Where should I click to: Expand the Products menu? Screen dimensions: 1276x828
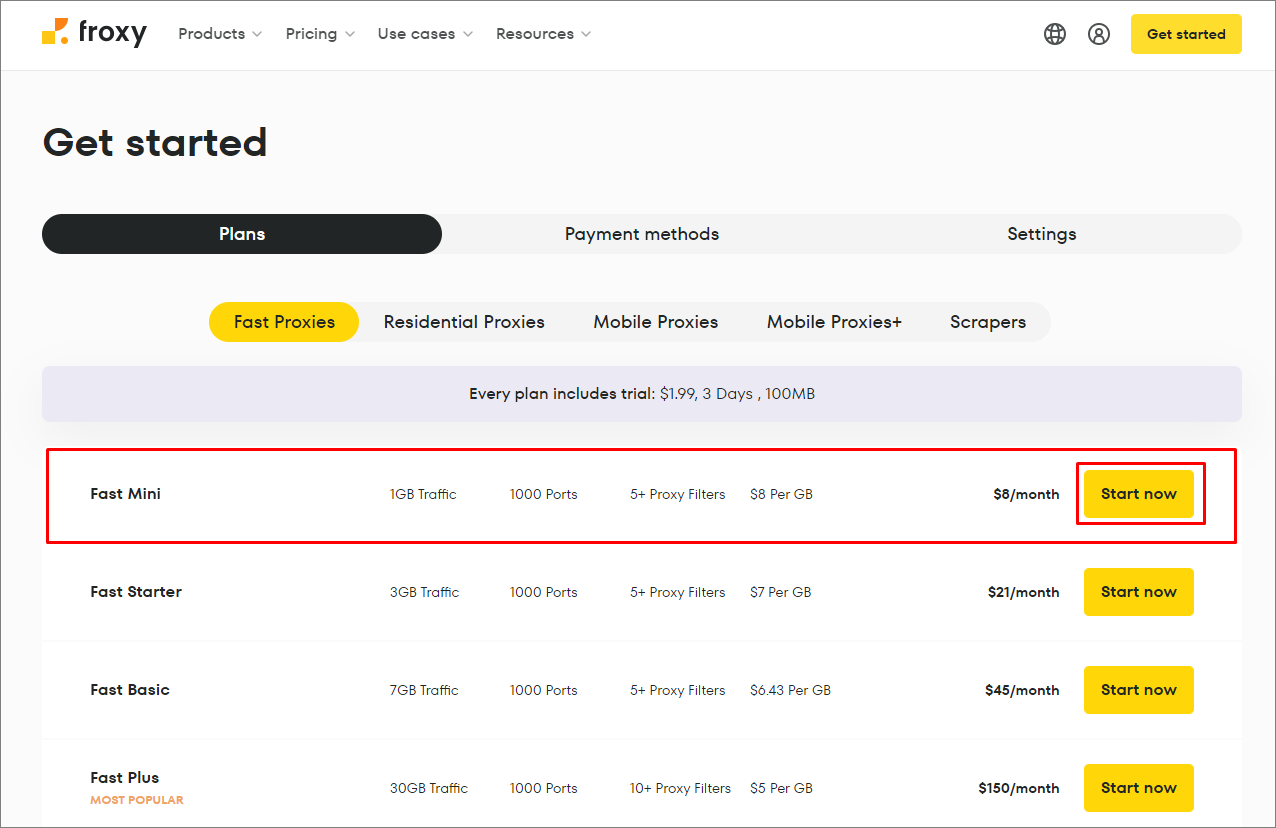219,33
